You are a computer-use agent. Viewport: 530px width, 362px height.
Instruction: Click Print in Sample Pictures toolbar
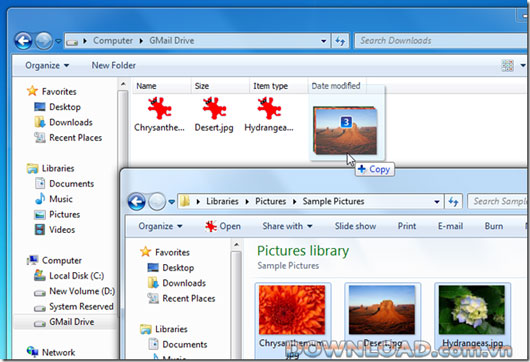point(407,226)
